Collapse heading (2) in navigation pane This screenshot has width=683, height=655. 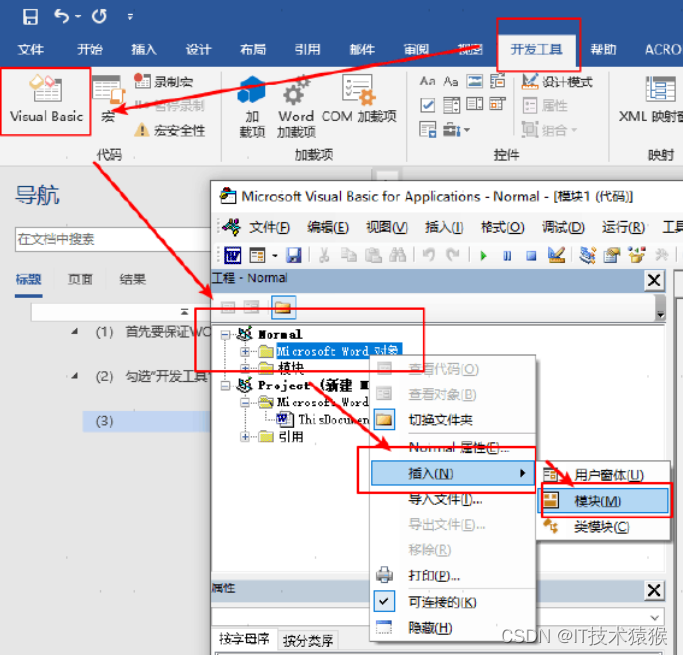pos(75,376)
